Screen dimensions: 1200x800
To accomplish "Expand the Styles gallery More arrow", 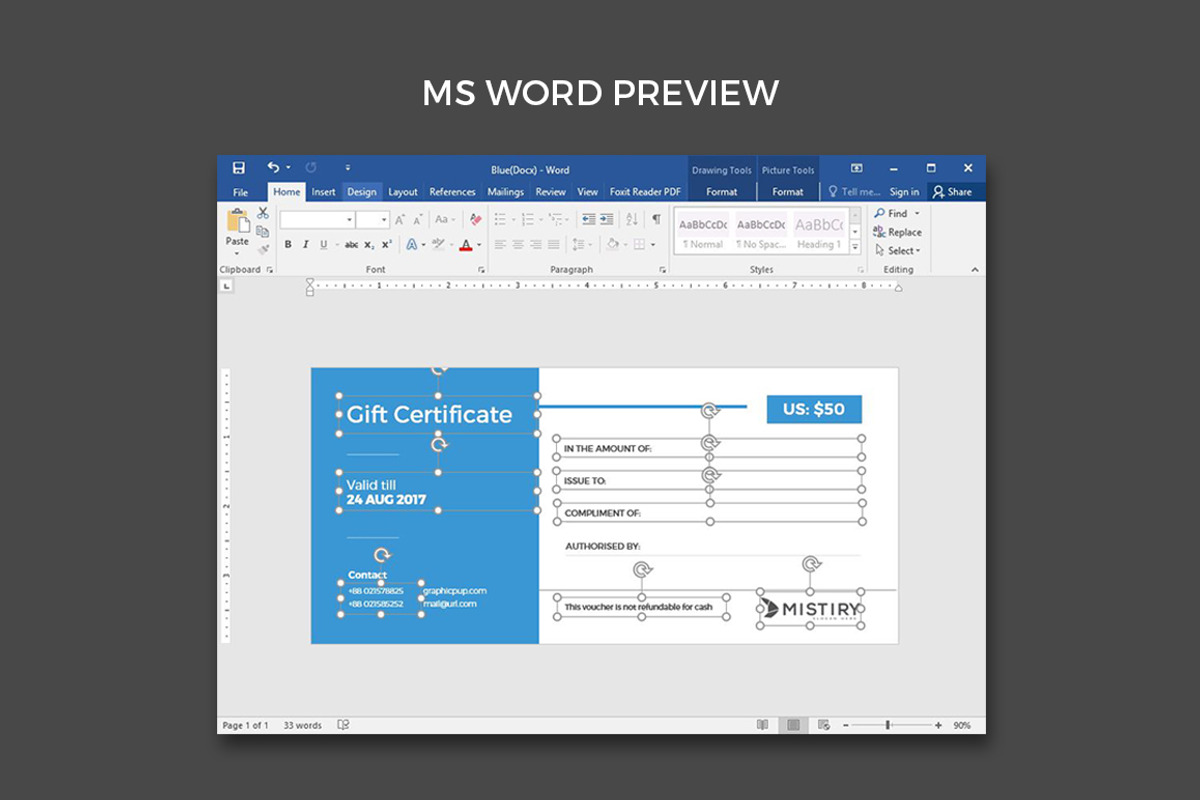I will [x=855, y=245].
